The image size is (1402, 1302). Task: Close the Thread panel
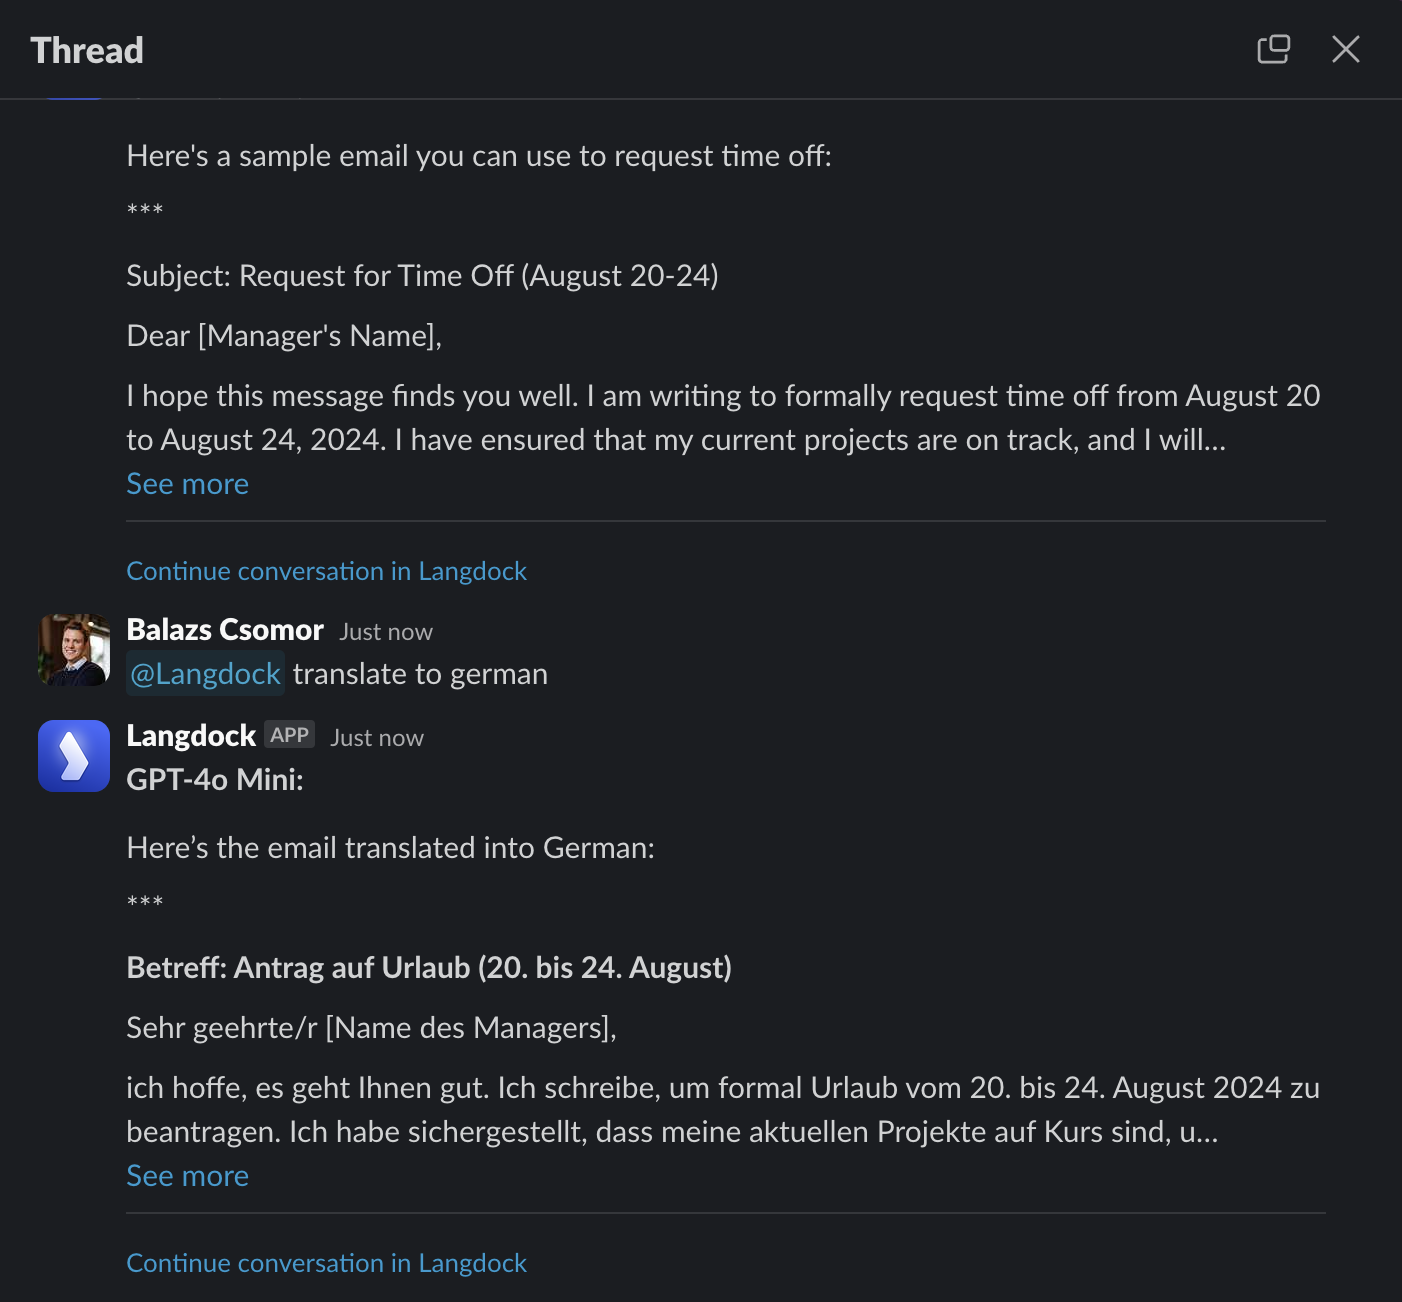(1346, 49)
